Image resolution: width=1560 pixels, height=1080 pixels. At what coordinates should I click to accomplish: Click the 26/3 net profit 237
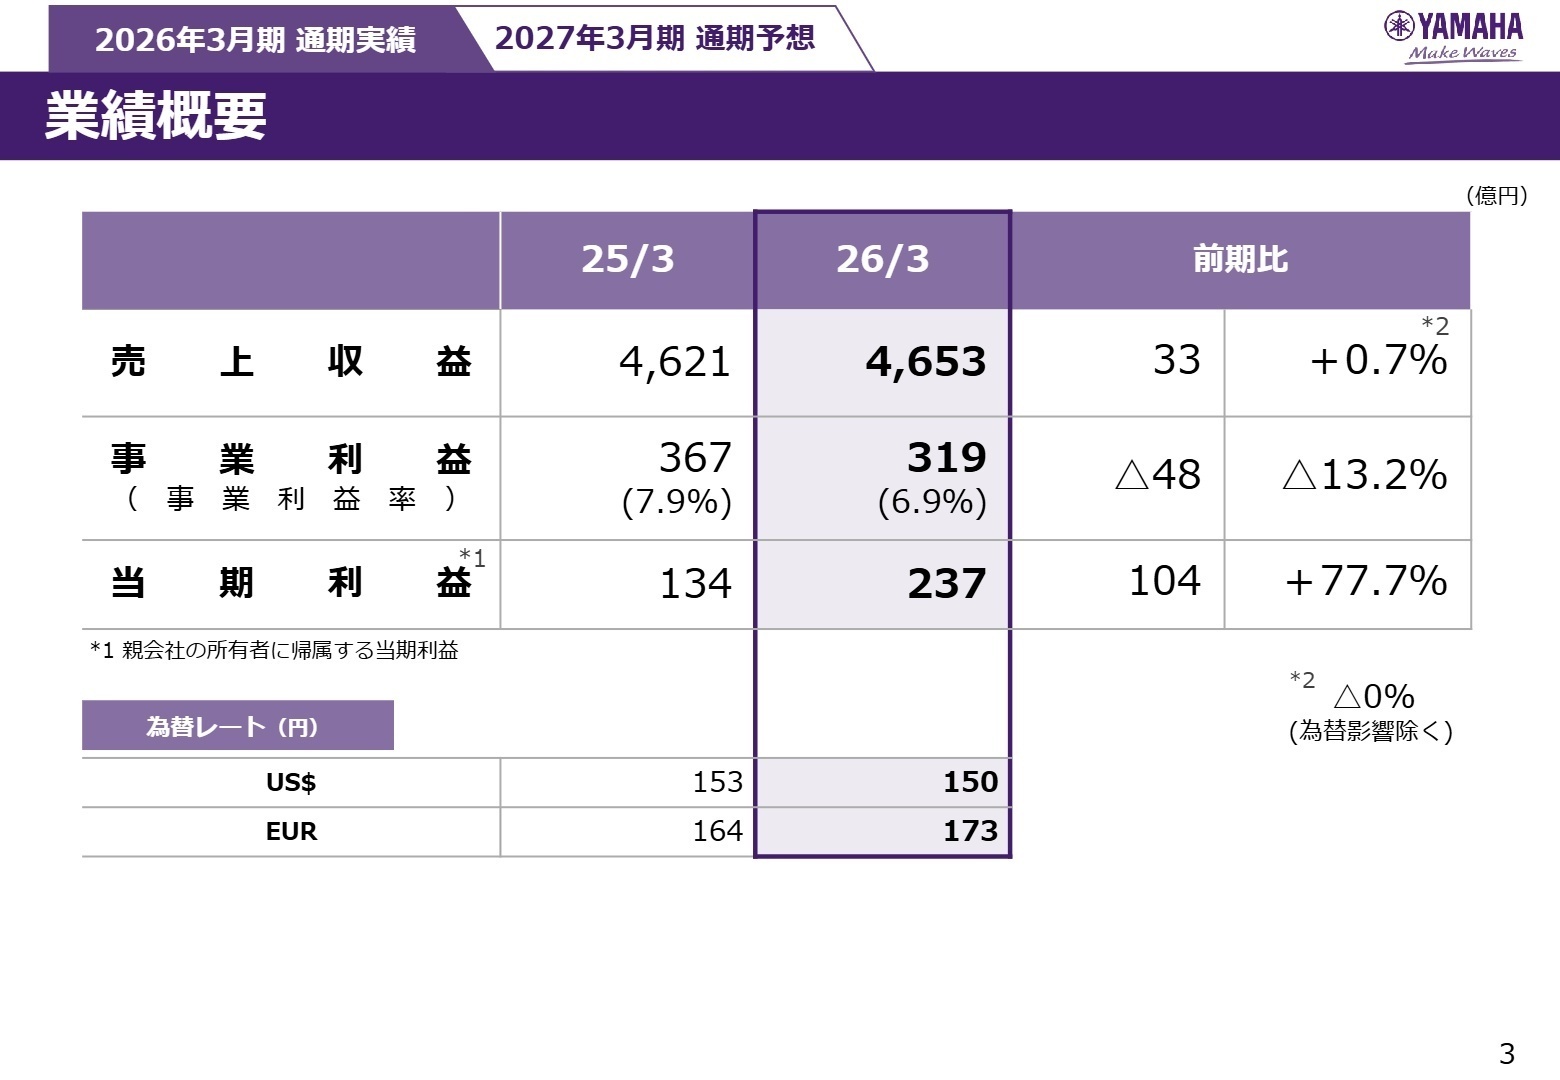pyautogui.click(x=946, y=583)
